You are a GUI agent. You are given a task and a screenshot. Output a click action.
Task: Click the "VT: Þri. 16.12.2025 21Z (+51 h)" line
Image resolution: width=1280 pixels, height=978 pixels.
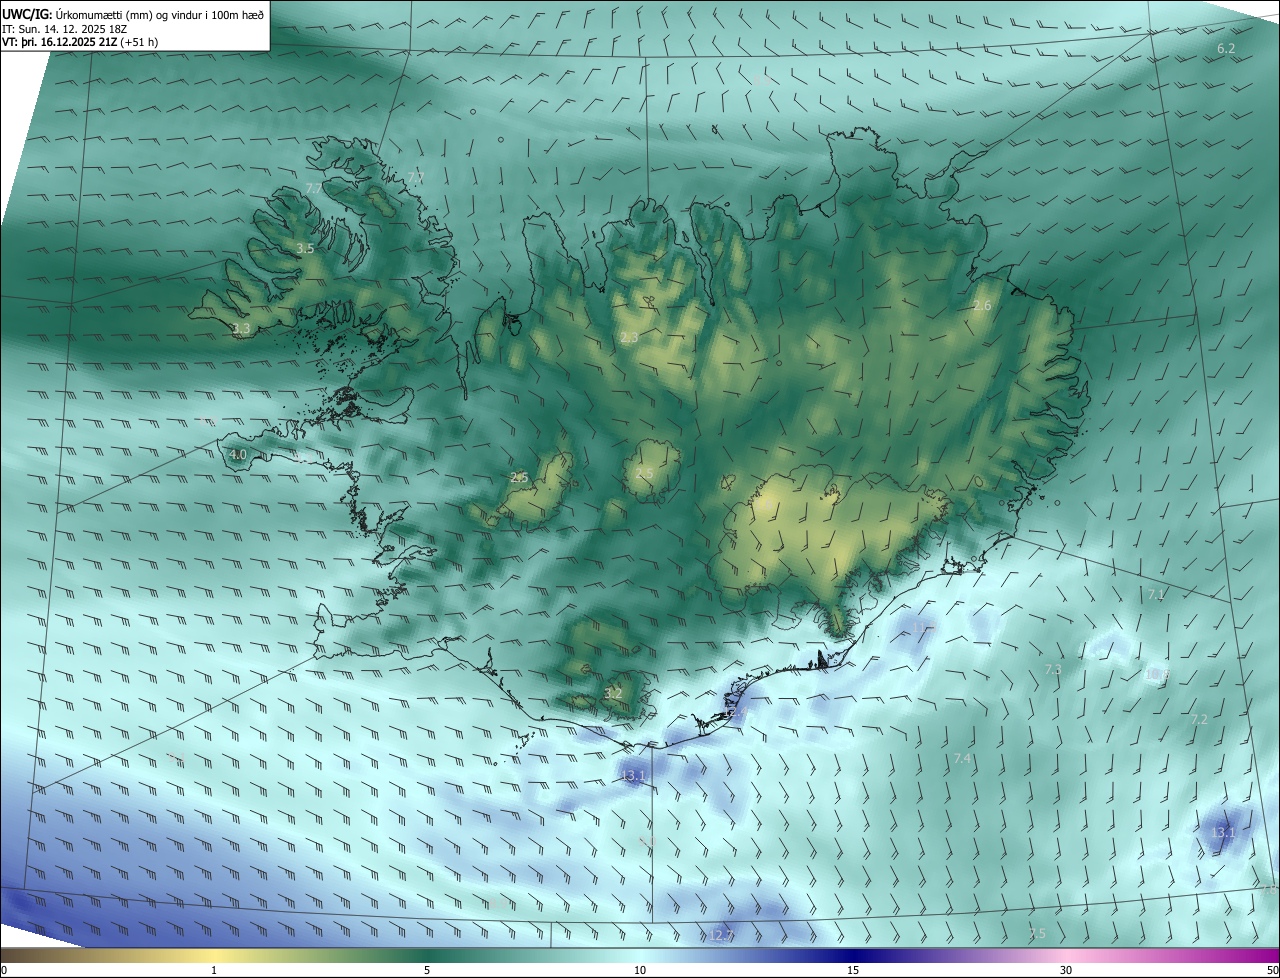[x=80, y=42]
